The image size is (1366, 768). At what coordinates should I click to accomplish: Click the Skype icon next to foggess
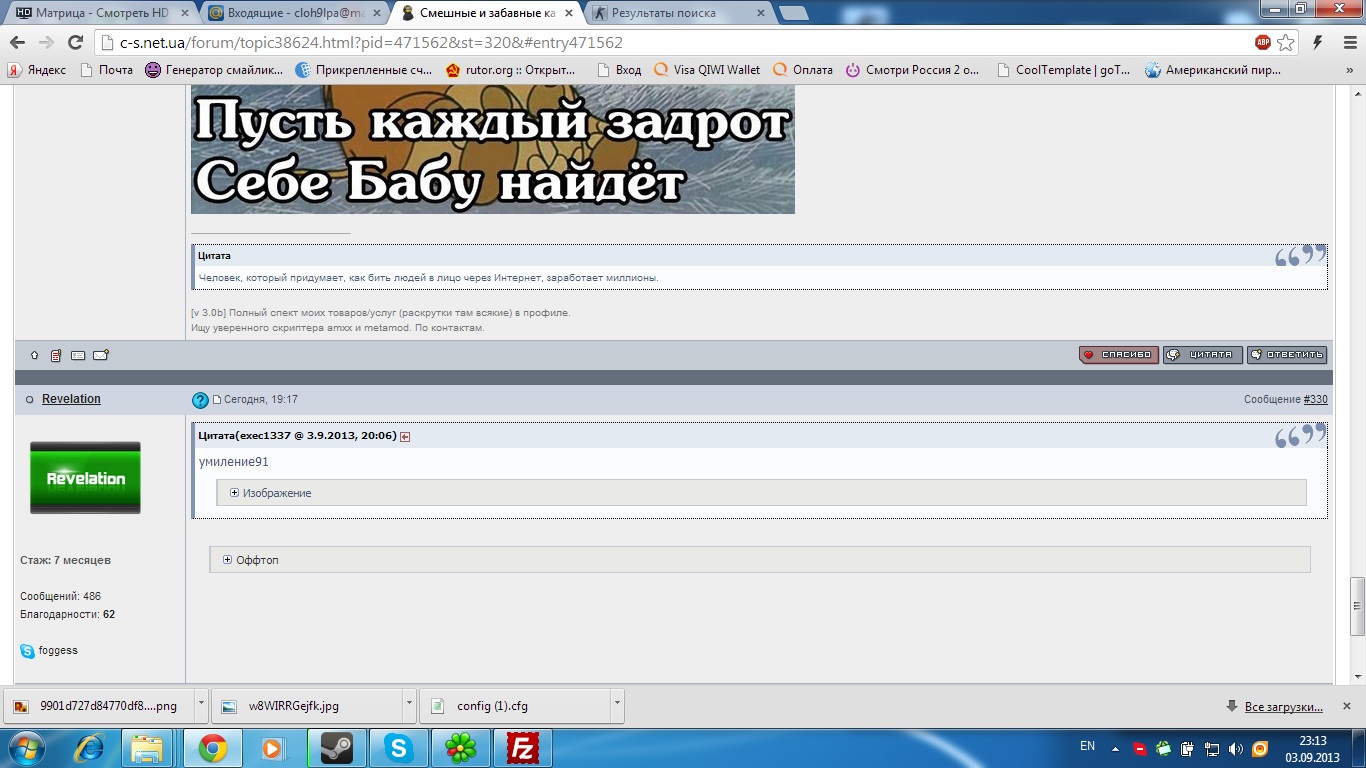click(27, 651)
